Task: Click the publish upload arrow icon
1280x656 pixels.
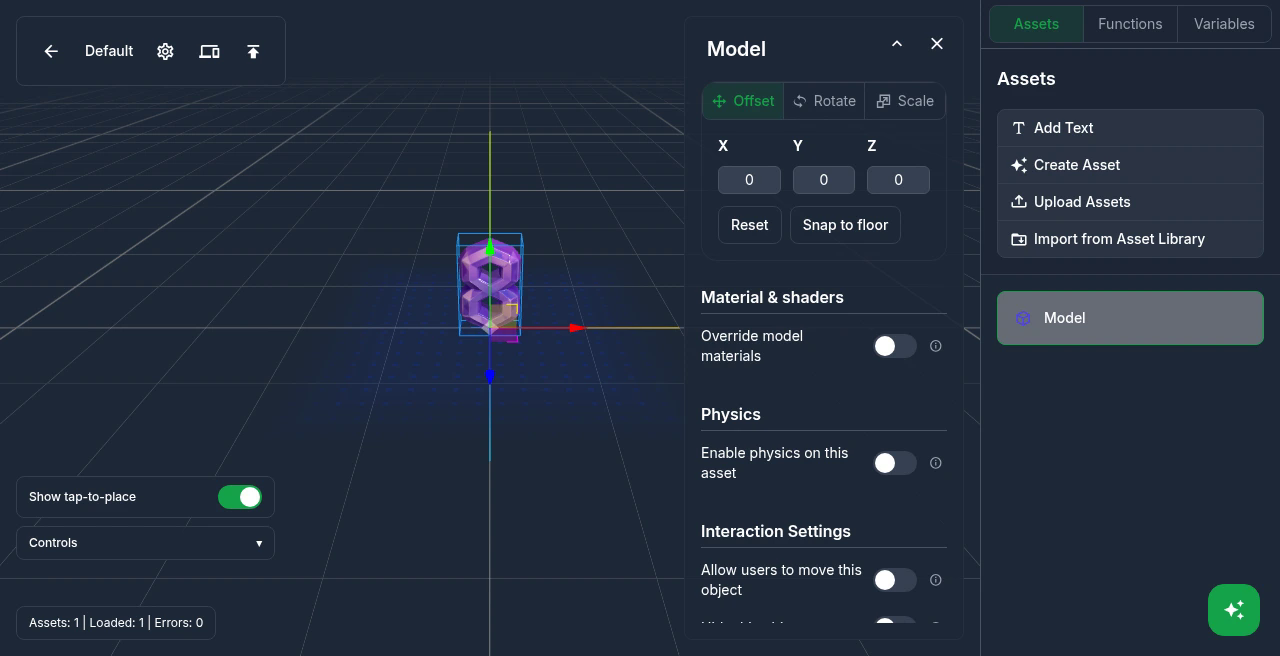Action: coord(253,51)
